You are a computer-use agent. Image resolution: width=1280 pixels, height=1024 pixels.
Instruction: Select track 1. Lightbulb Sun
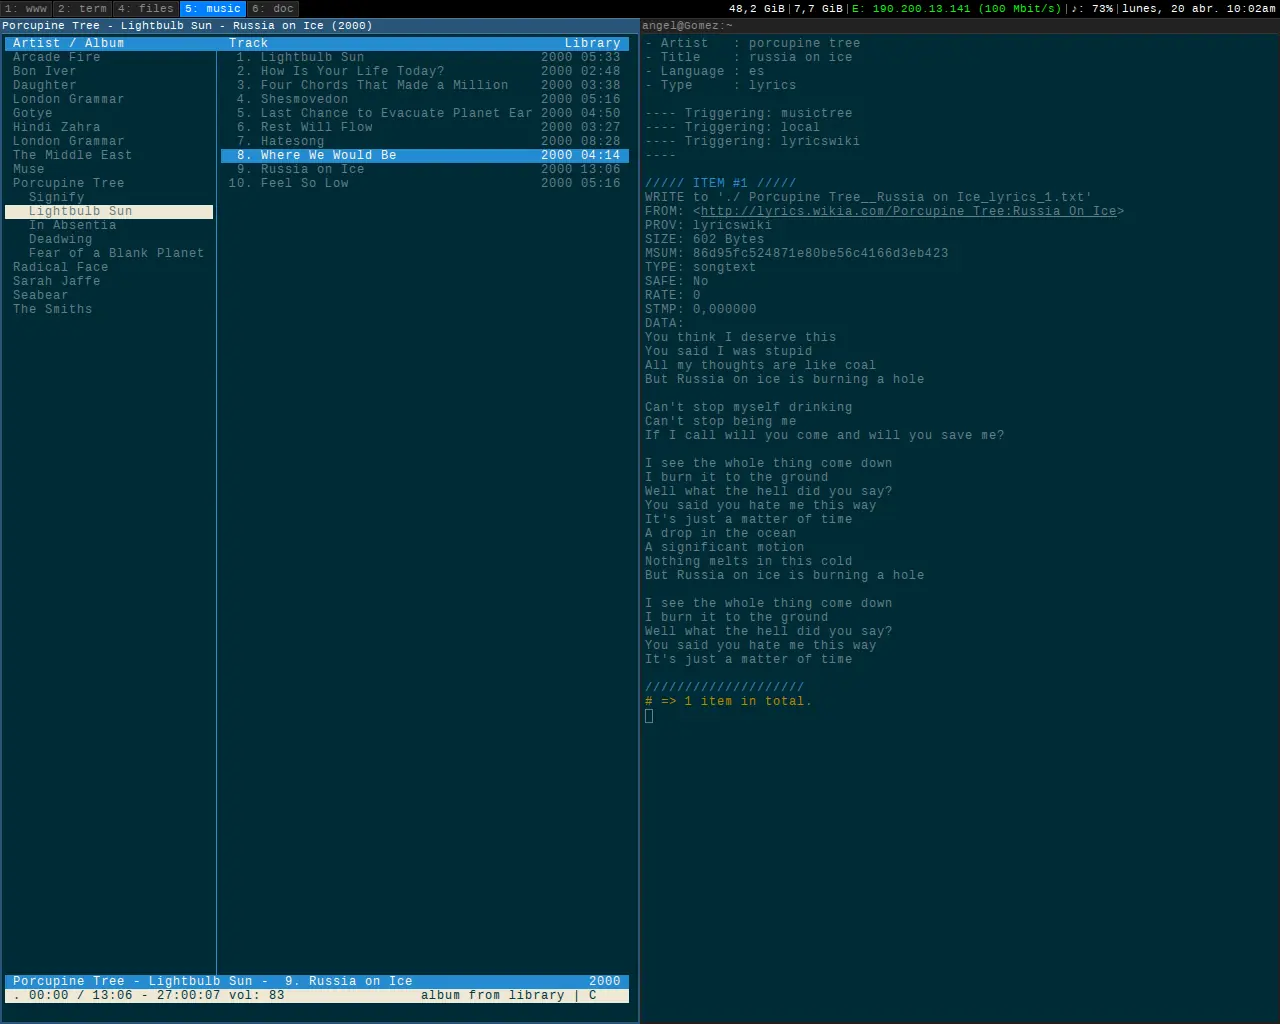(x=425, y=57)
